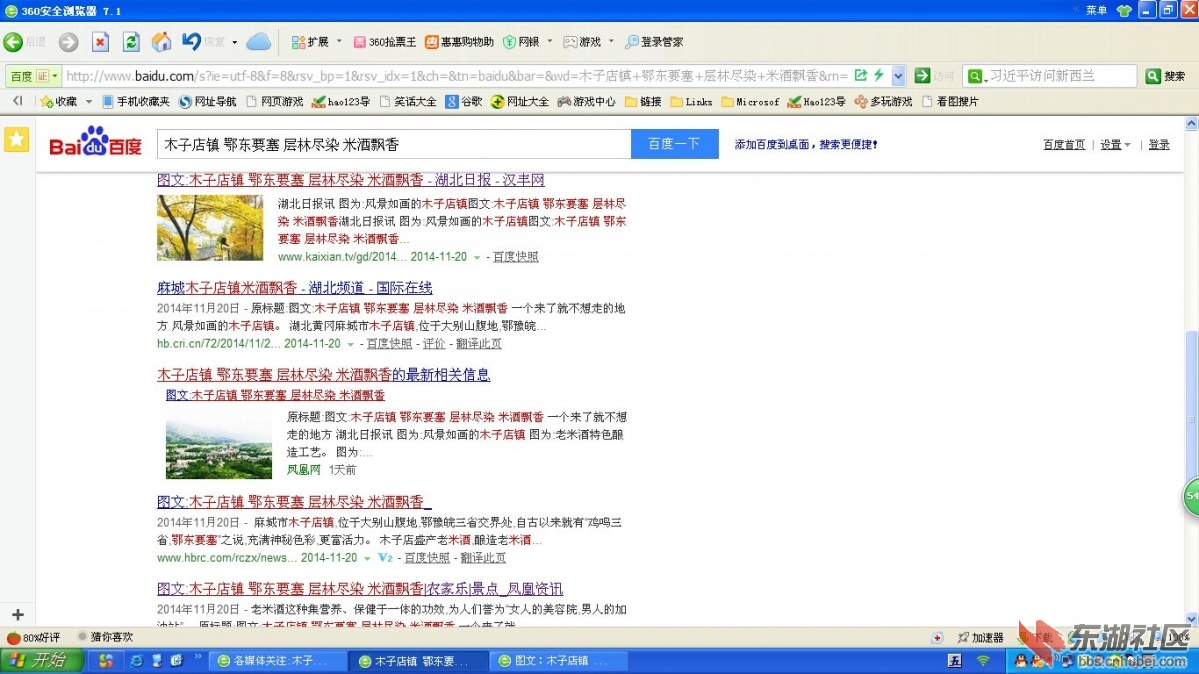The image size is (1199, 674).
Task: Click the grey forward arrow button
Action: [68, 42]
